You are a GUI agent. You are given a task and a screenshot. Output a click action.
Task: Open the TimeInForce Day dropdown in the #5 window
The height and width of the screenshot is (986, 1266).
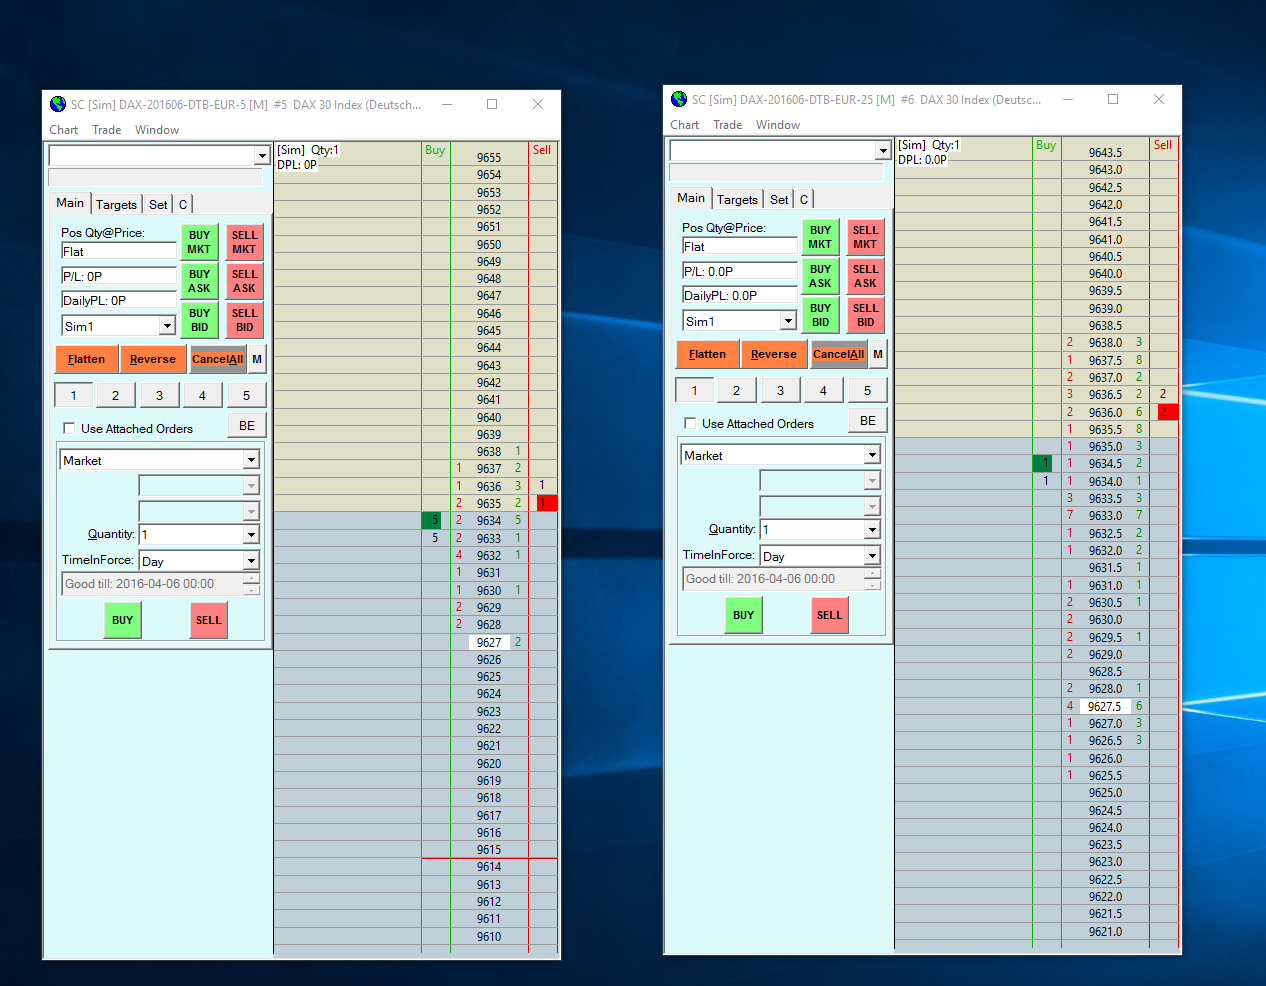pyautogui.click(x=251, y=561)
